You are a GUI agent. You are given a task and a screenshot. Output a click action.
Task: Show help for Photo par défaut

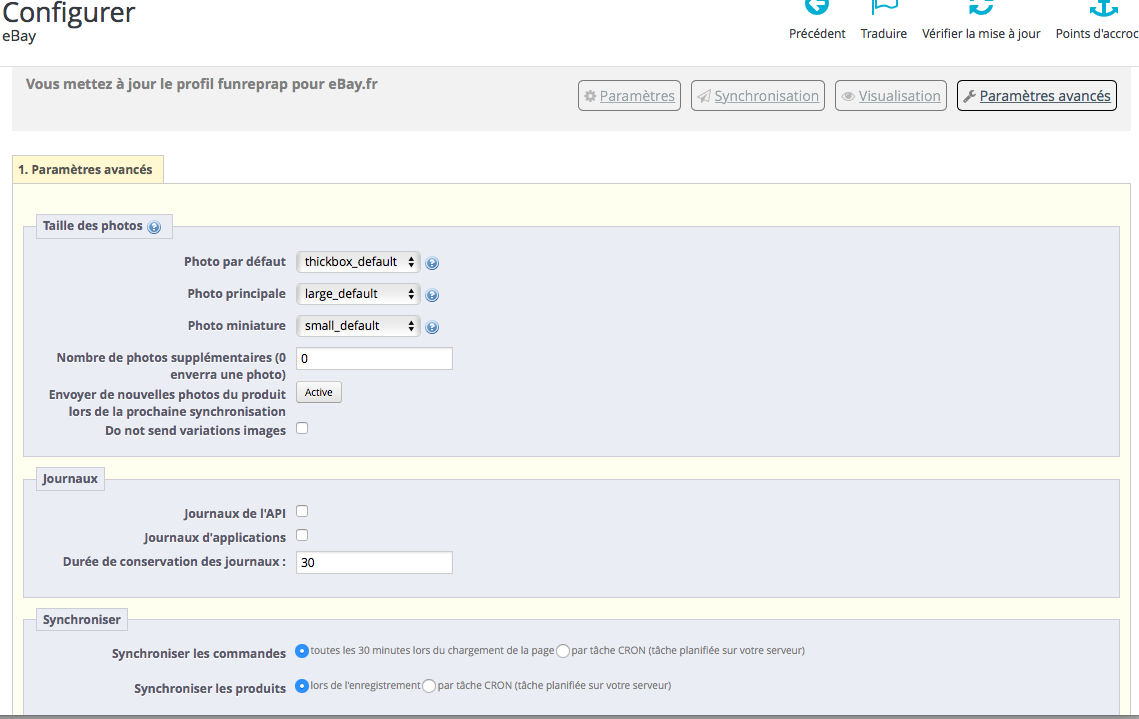coord(432,263)
